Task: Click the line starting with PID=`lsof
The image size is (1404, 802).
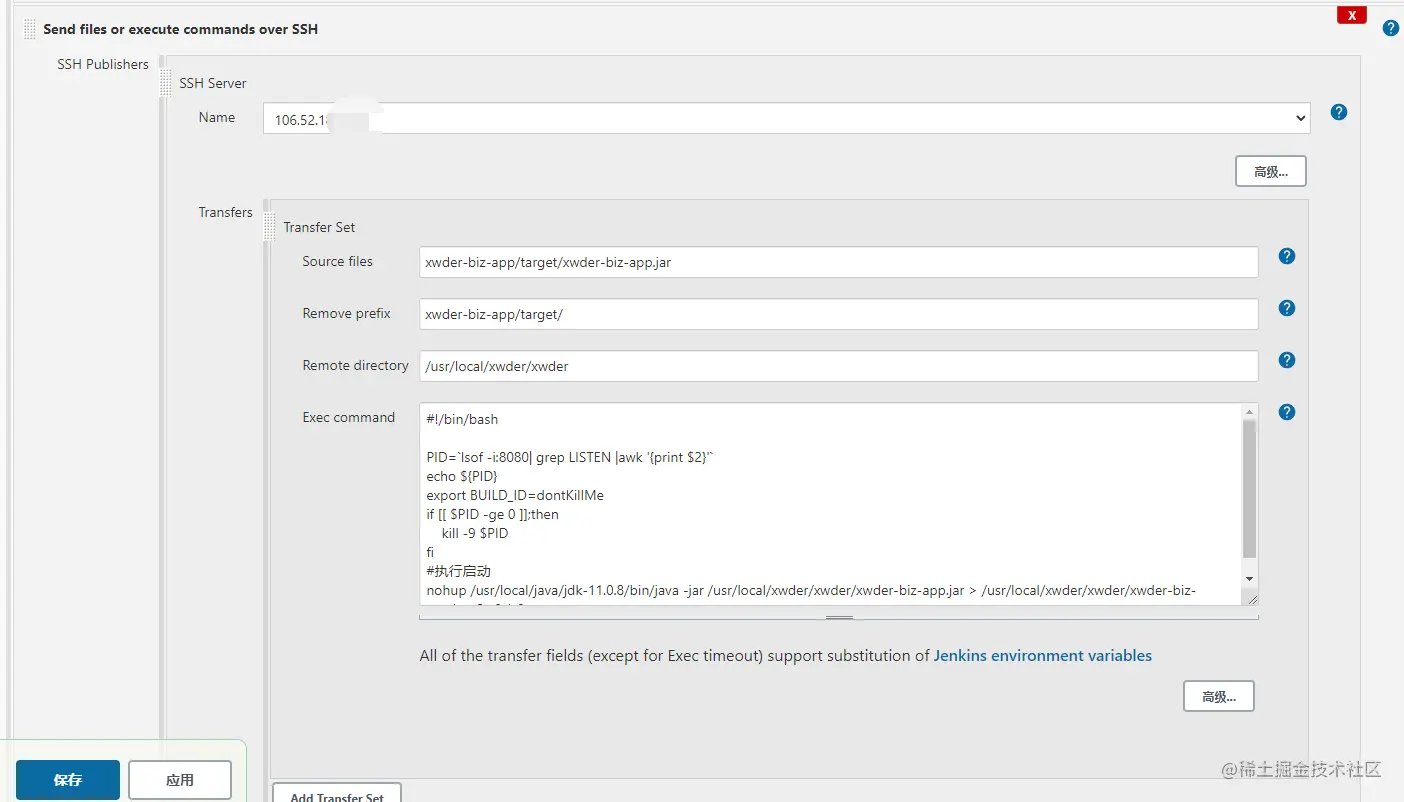Action: pyautogui.click(x=570, y=457)
